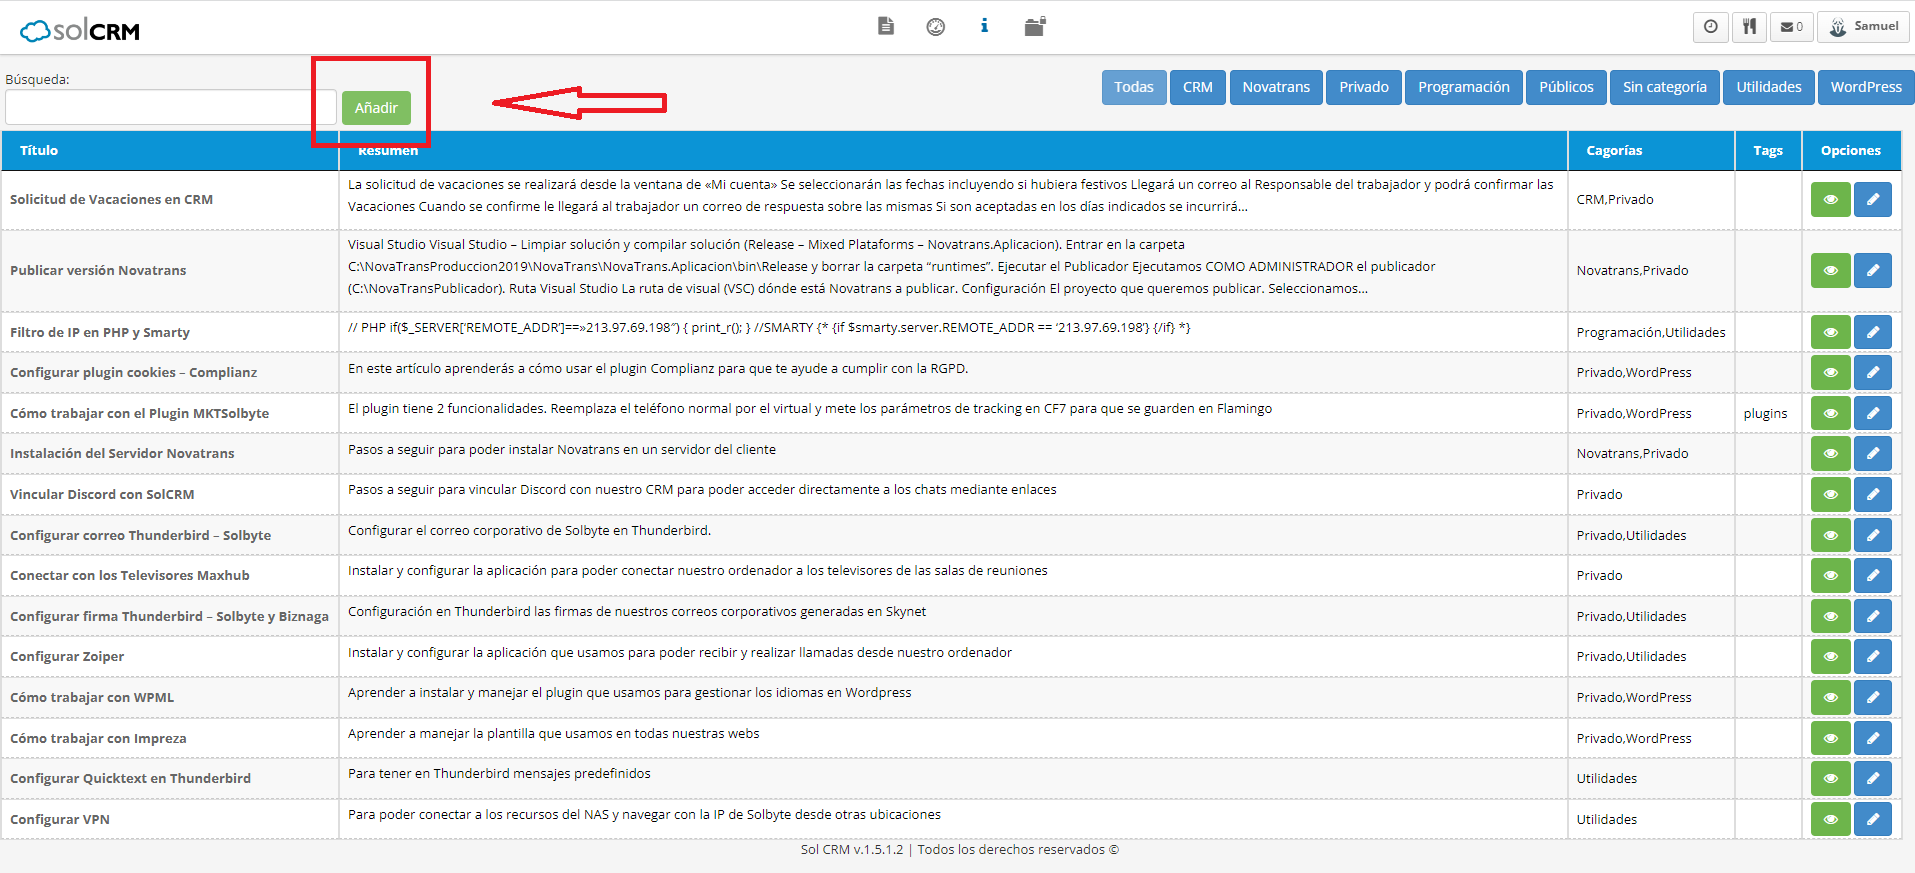Click the 'Vincular Discord con SolCRM' title
This screenshot has width=1915, height=873.
(102, 494)
